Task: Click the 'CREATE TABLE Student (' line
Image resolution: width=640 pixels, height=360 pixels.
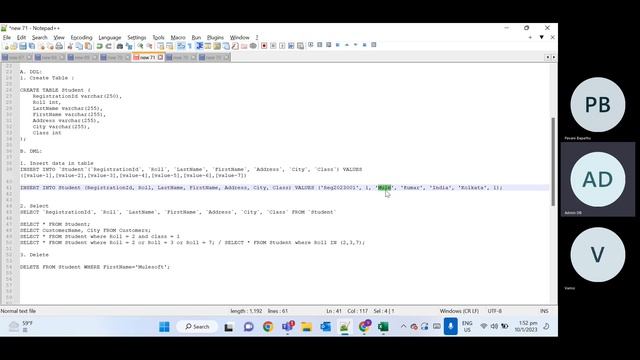Action: pos(56,90)
